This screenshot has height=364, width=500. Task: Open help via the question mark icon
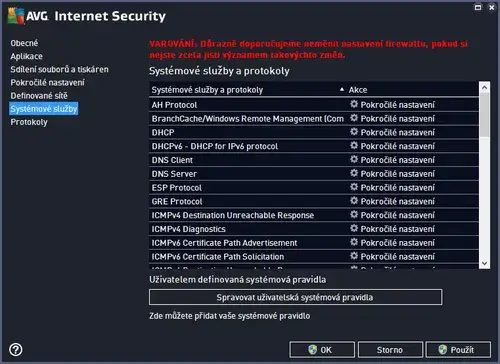(16, 350)
